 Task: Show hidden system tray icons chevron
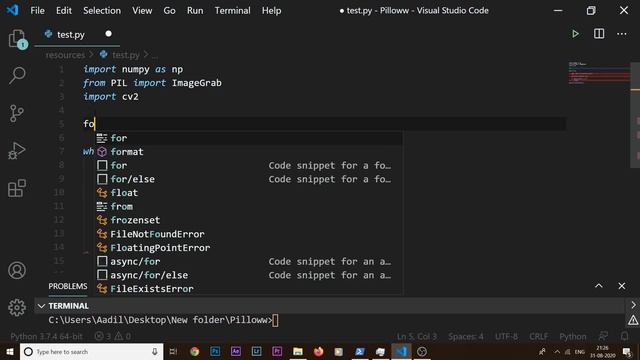[557, 351]
